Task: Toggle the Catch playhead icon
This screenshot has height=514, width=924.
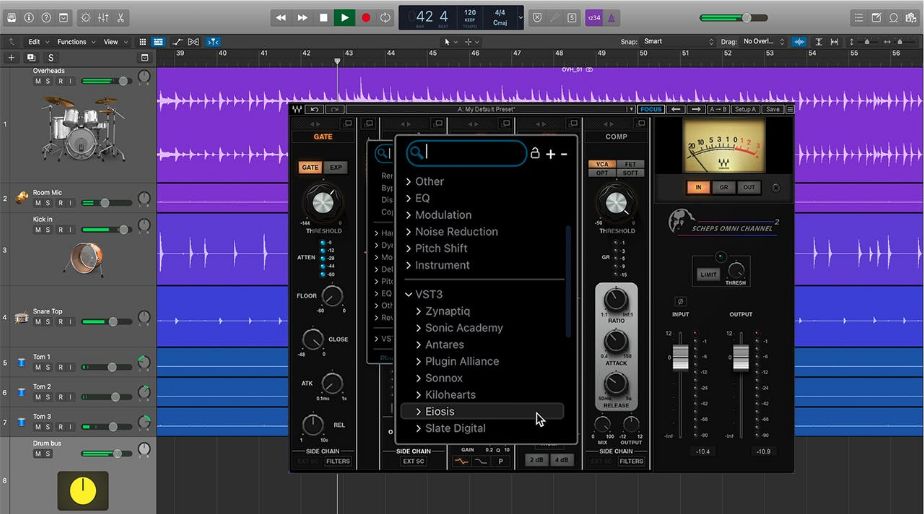Action: coord(213,42)
